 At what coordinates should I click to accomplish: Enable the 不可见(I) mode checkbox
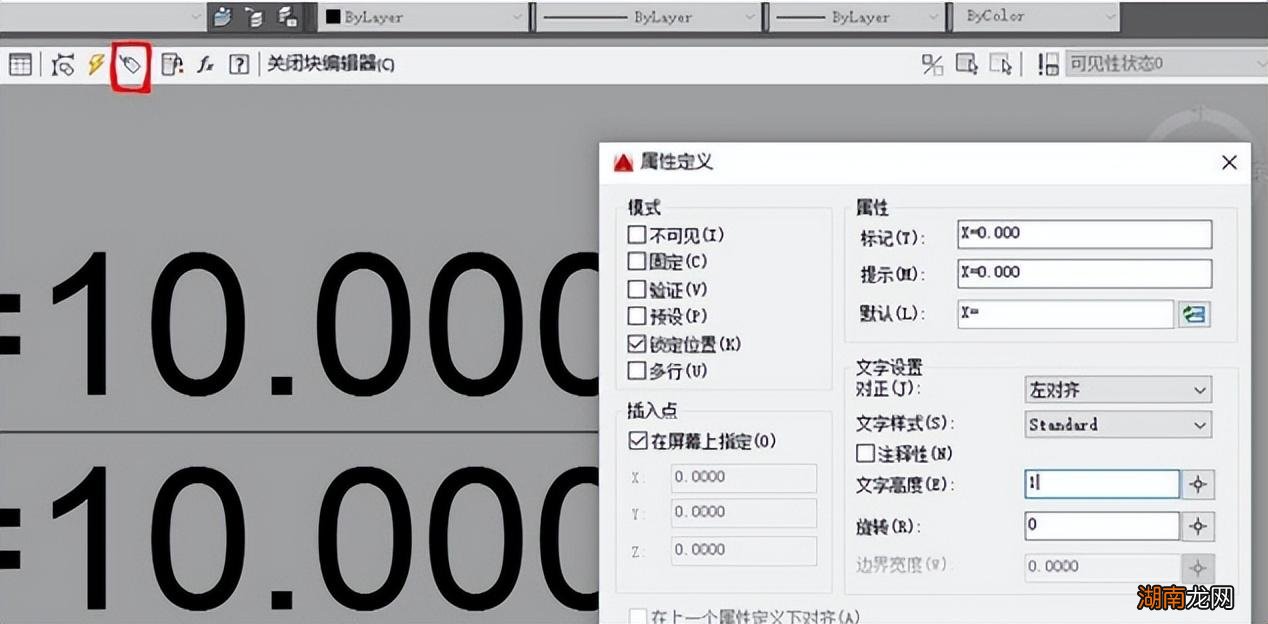[x=637, y=234]
